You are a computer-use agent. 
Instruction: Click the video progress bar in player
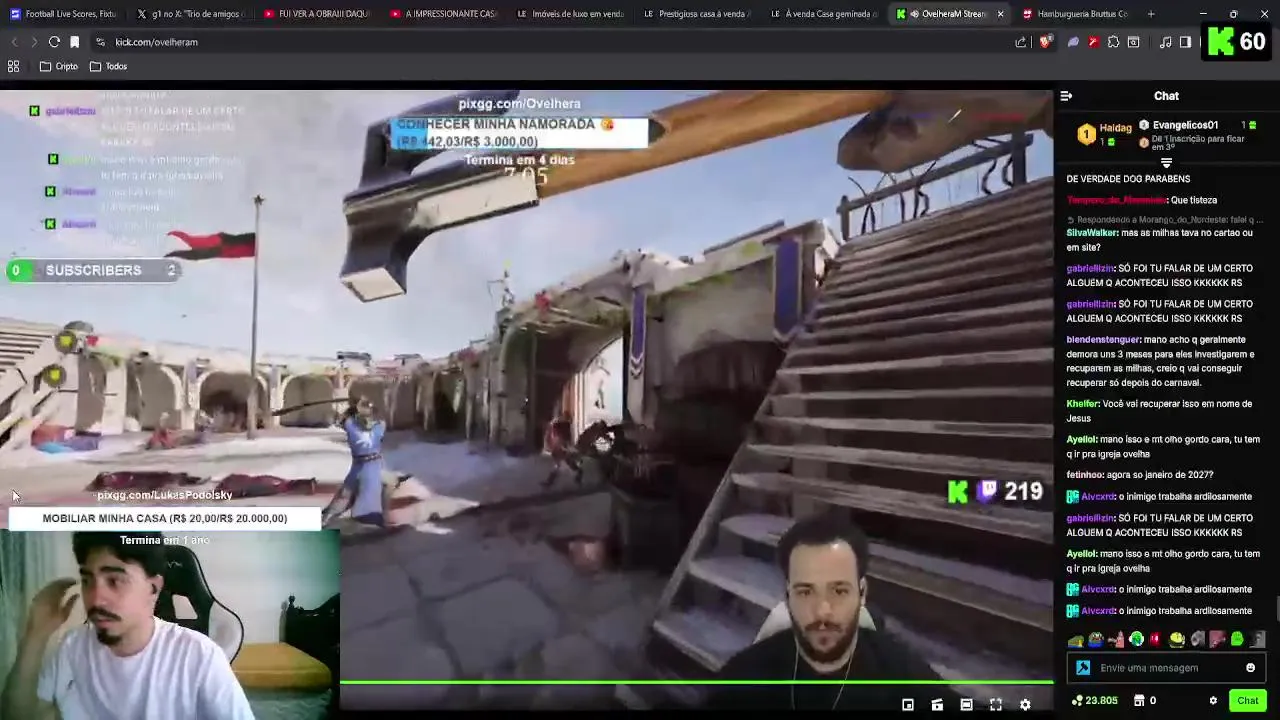coord(697,683)
